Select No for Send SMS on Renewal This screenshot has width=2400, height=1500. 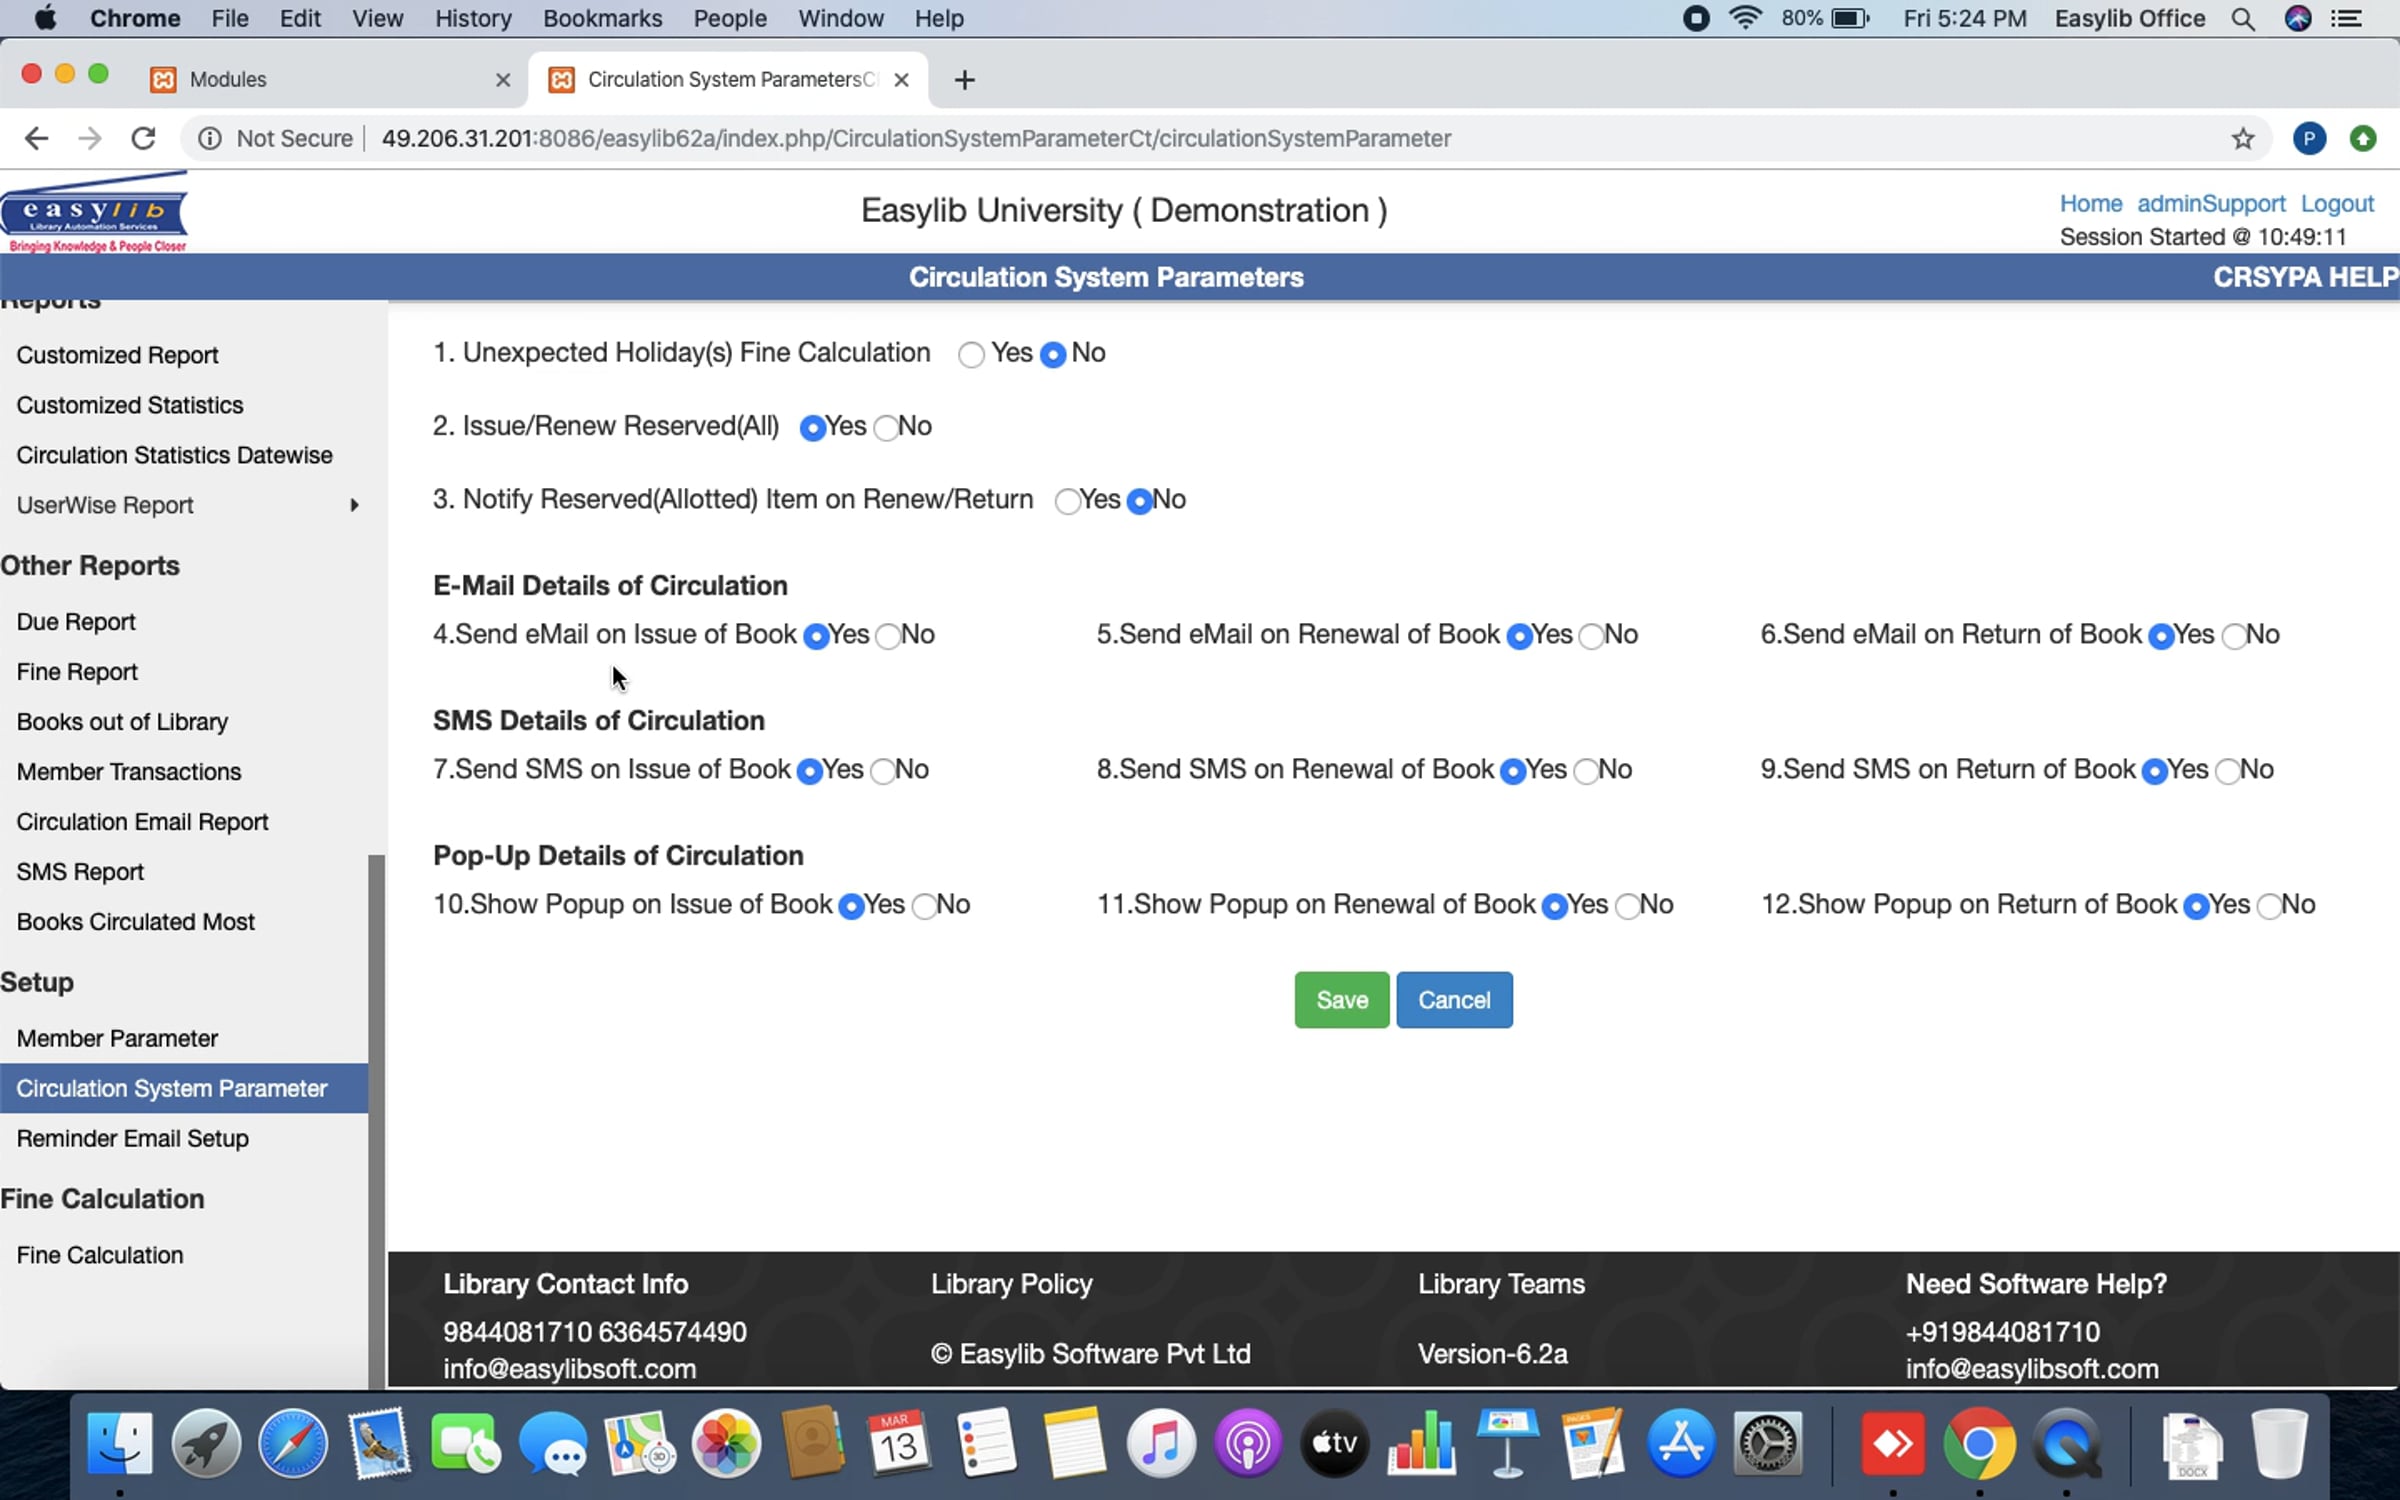click(1586, 771)
